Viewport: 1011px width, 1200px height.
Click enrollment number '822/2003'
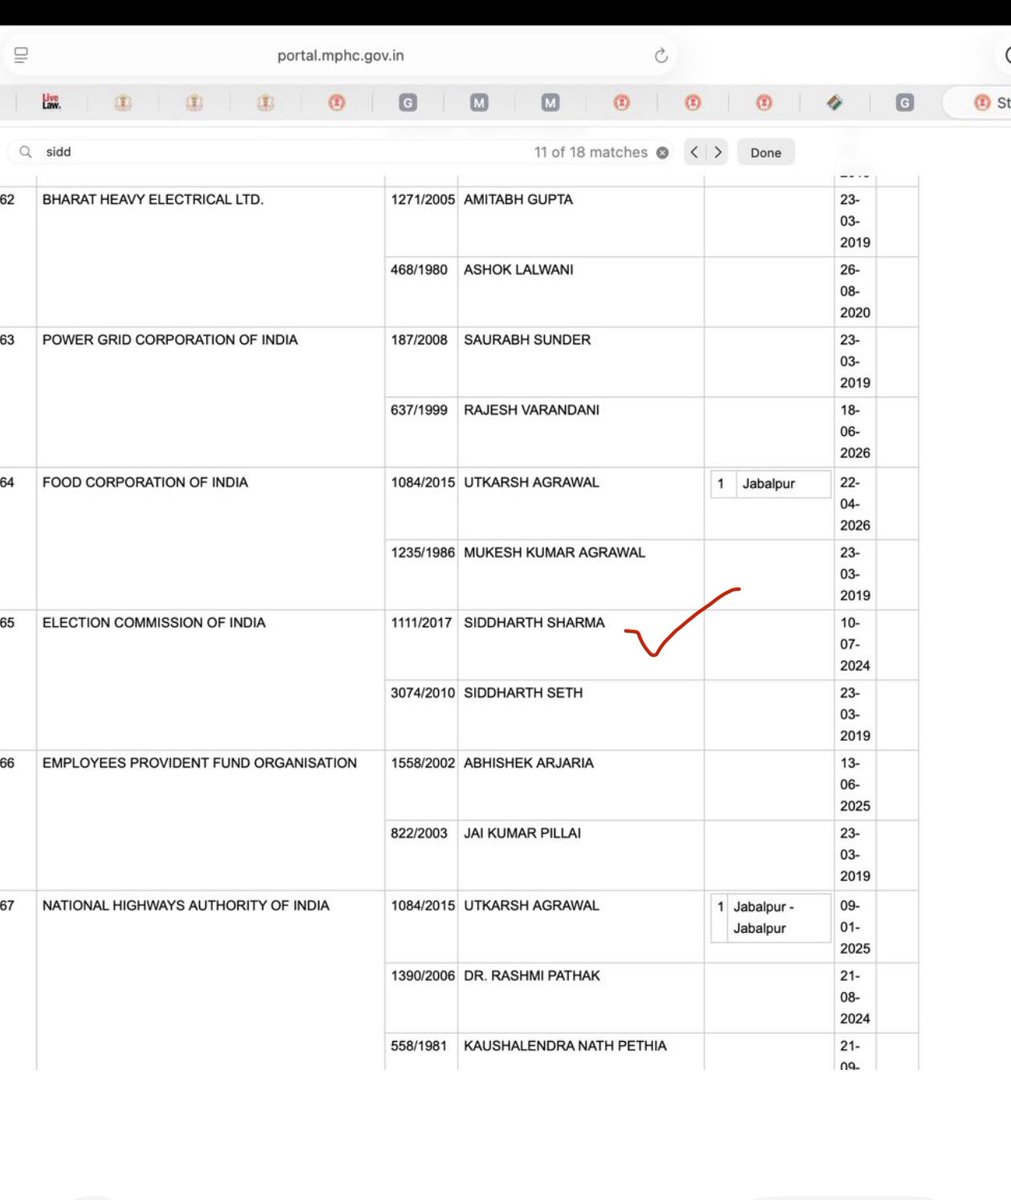tap(419, 832)
